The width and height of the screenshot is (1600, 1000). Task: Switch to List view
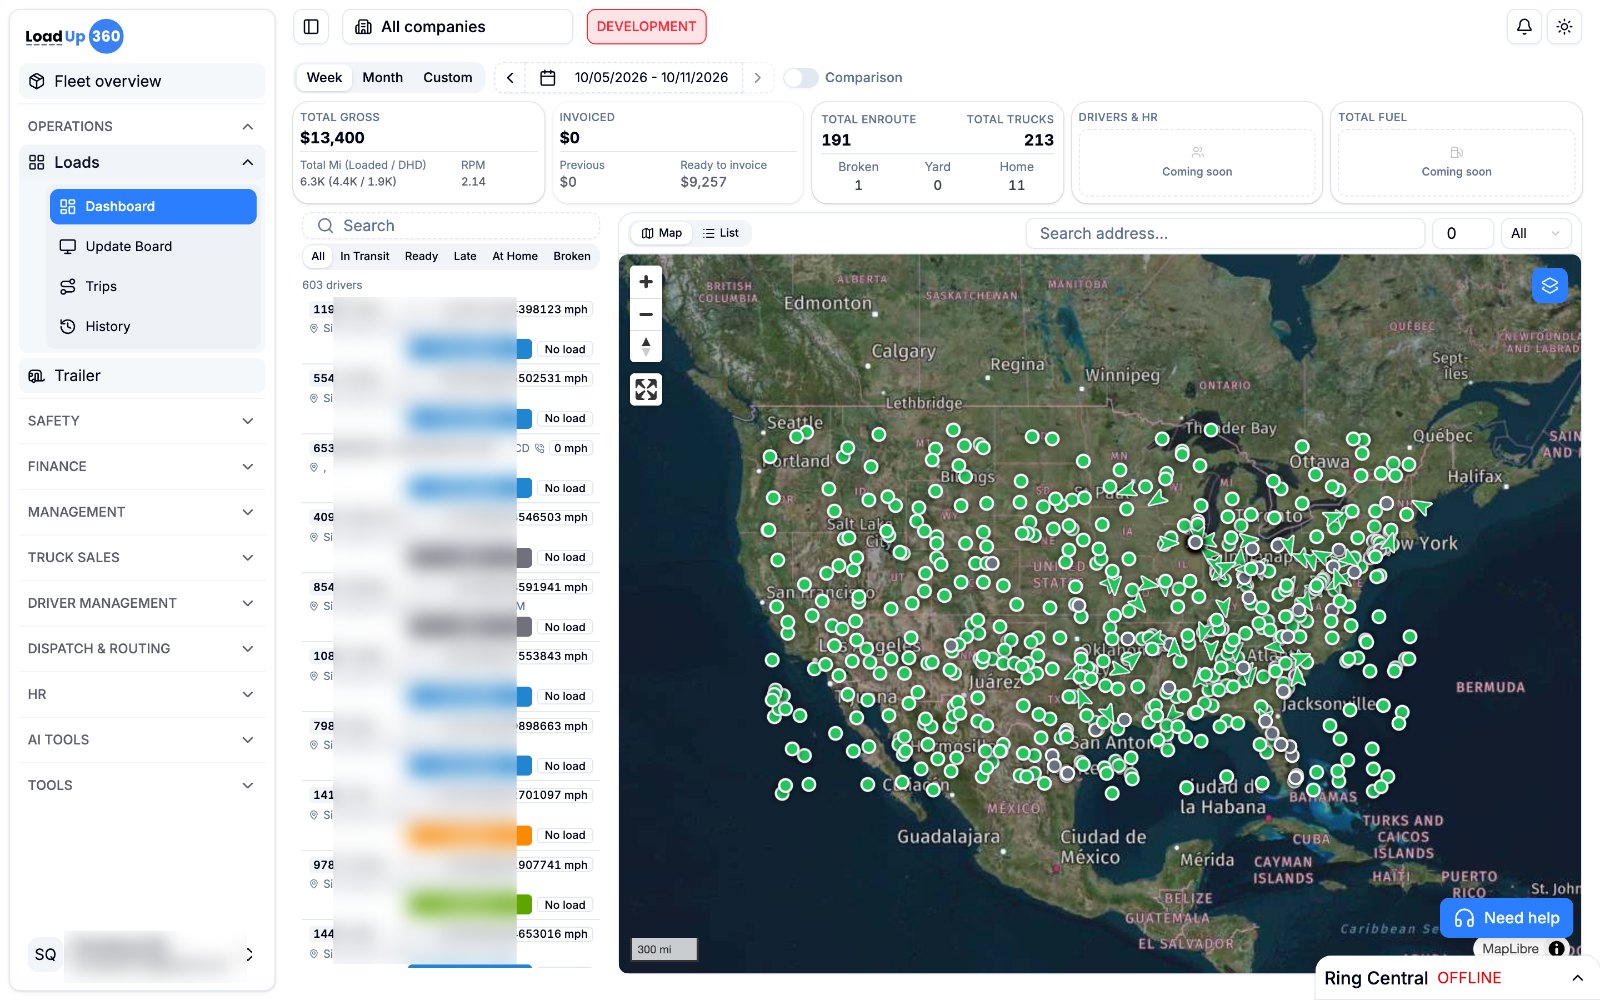tap(721, 233)
